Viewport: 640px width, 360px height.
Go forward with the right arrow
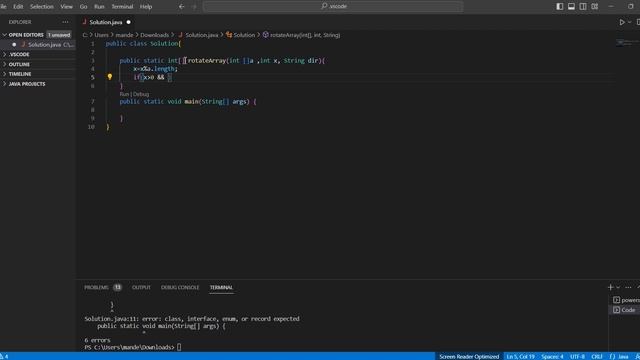tap(194, 7)
